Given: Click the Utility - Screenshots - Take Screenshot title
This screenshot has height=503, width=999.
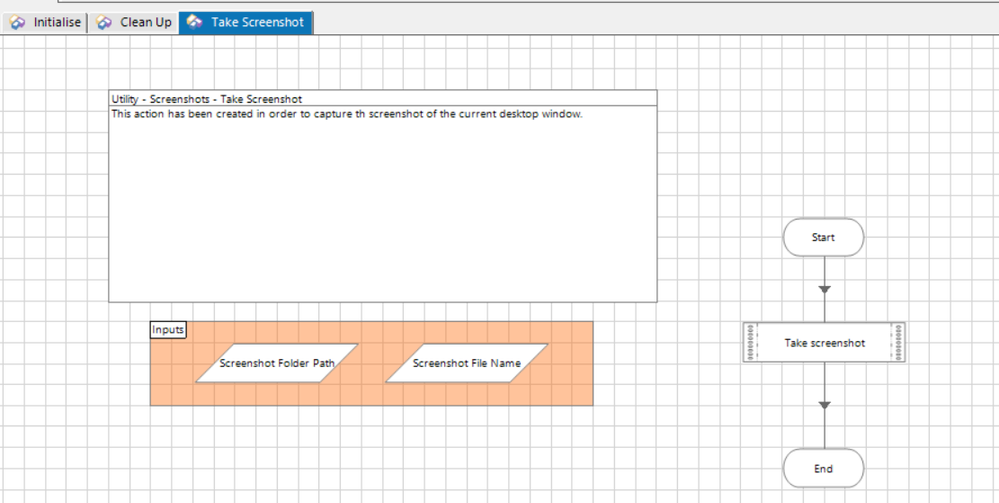Looking at the screenshot, I should coord(206,99).
